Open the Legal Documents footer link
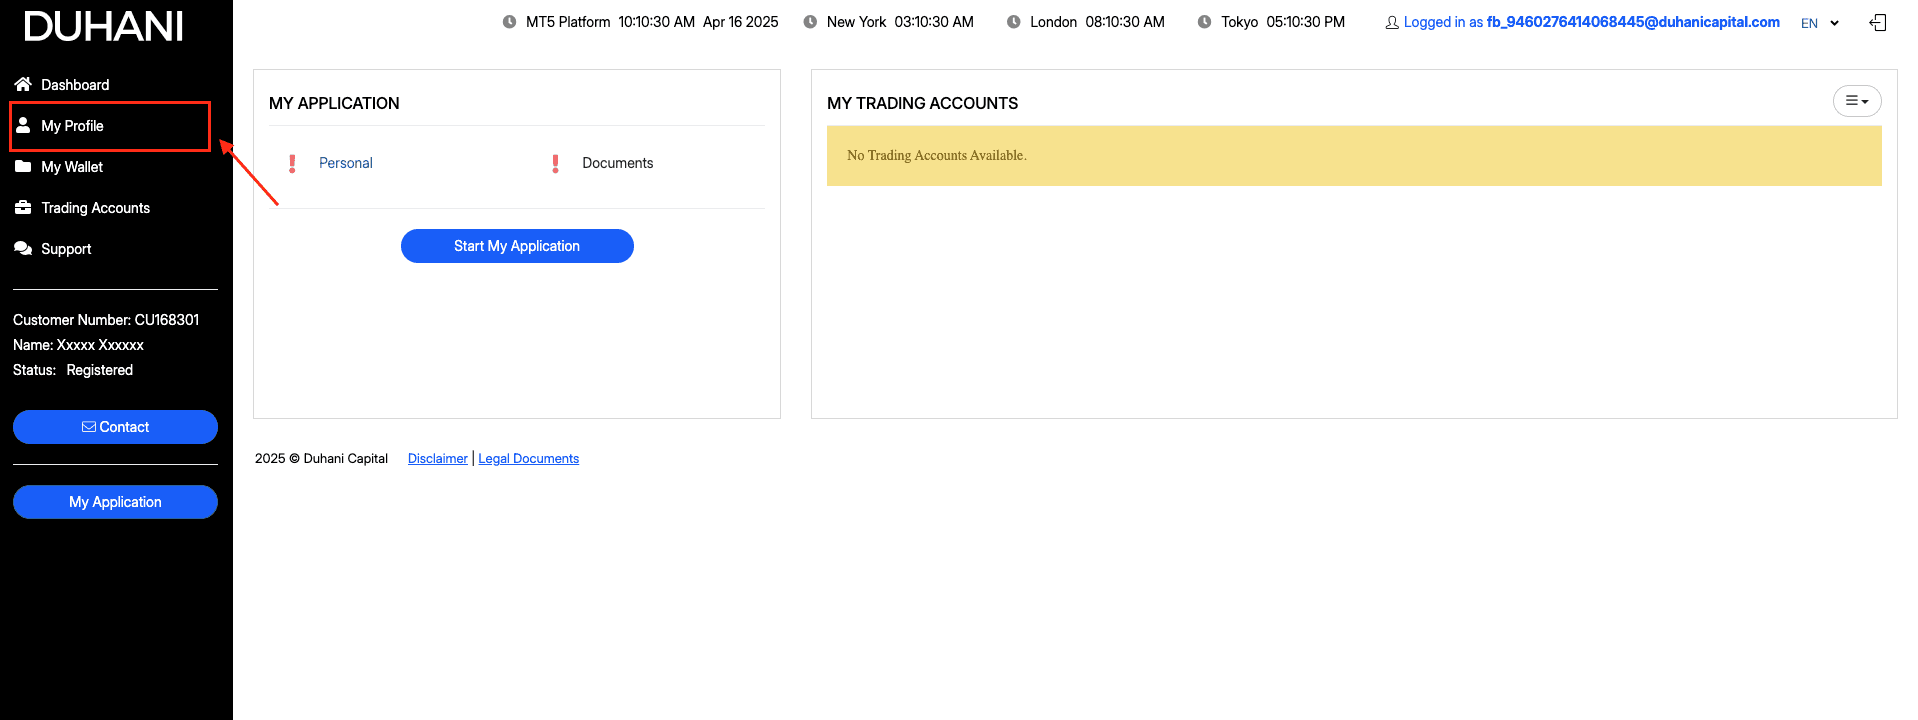This screenshot has height=720, width=1918. click(529, 459)
